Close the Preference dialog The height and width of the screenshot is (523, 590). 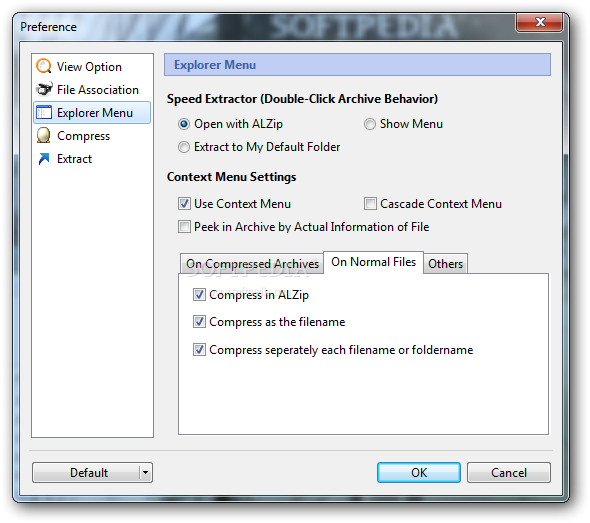point(540,22)
